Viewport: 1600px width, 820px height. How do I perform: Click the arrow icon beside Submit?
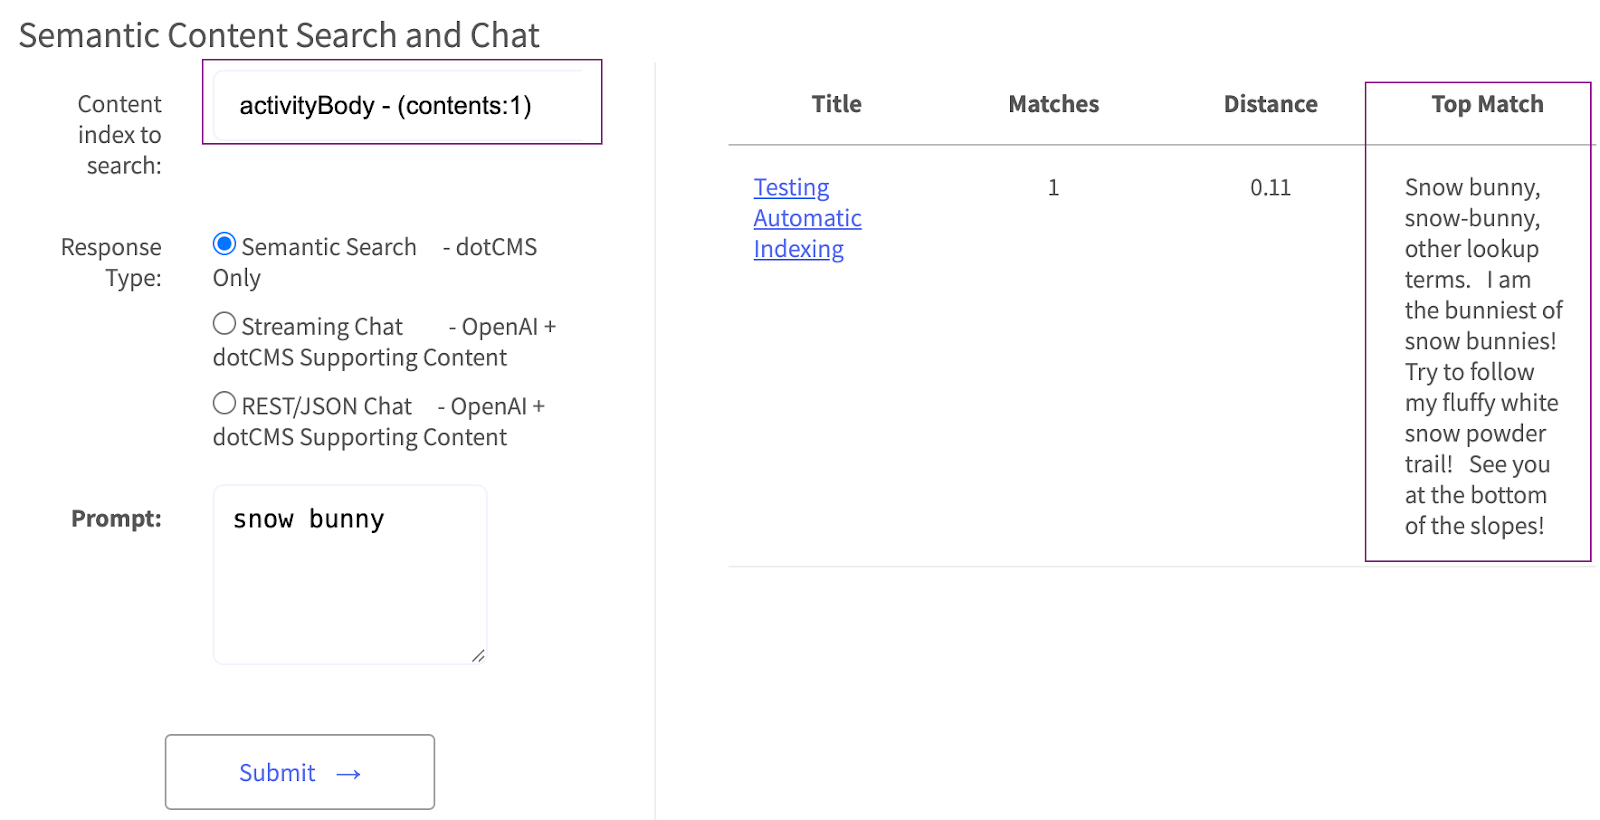348,774
